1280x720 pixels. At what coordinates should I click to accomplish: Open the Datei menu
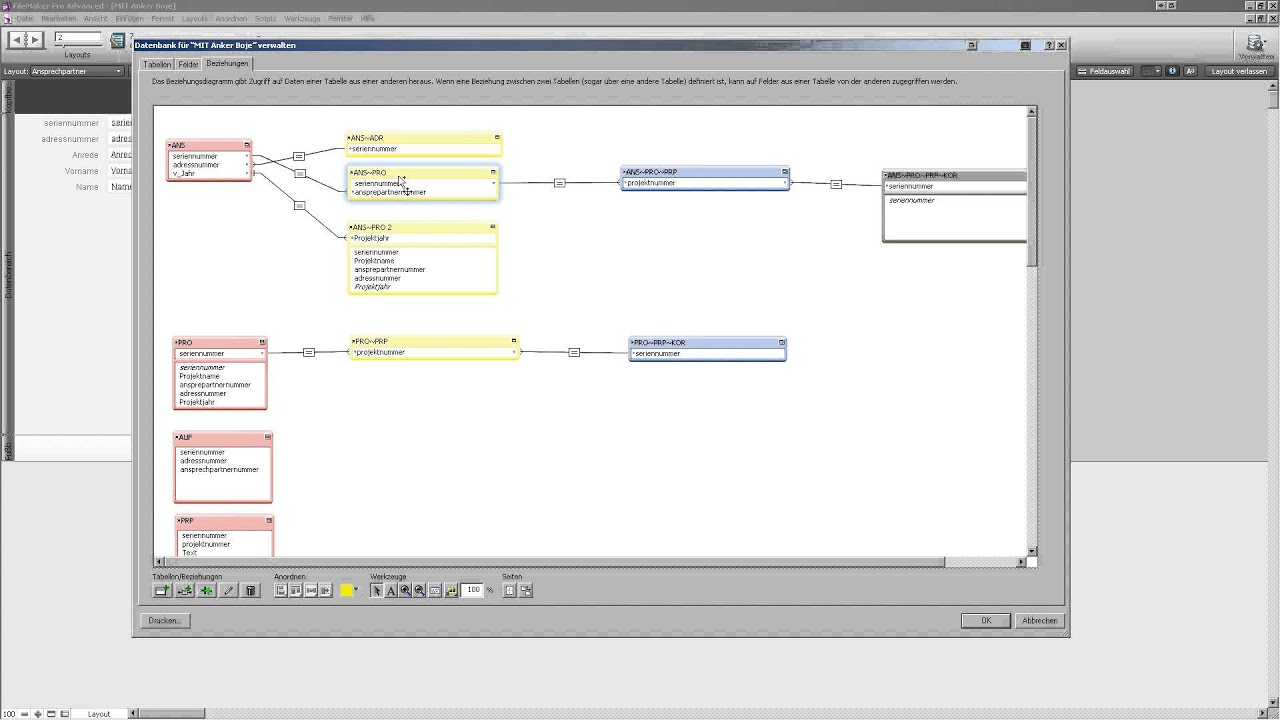[x=24, y=18]
